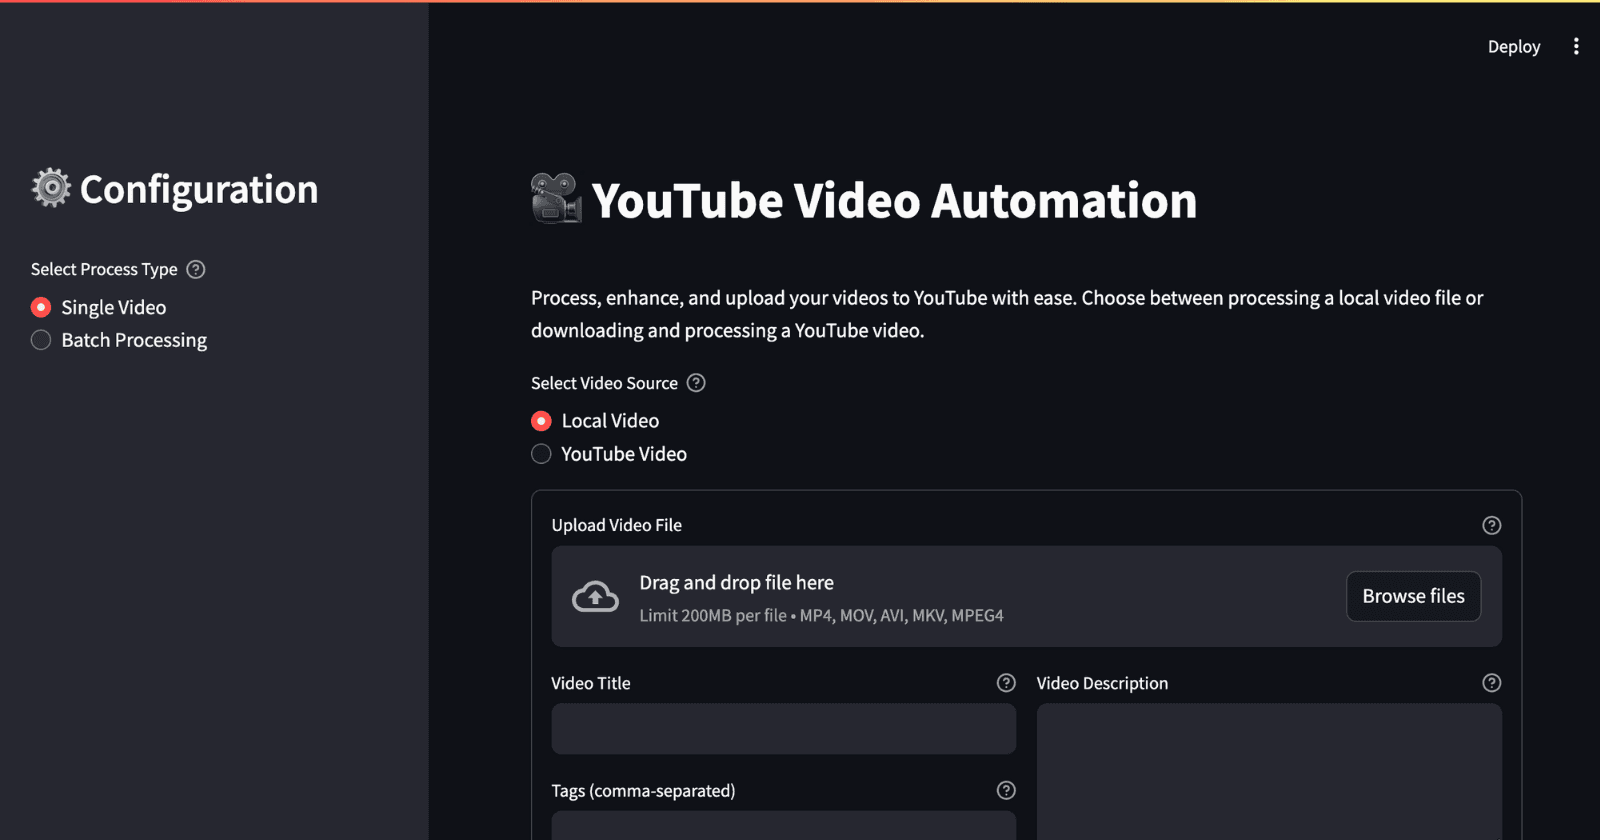Open the three-dot main menu
Viewport: 1600px width, 840px height.
point(1576,46)
